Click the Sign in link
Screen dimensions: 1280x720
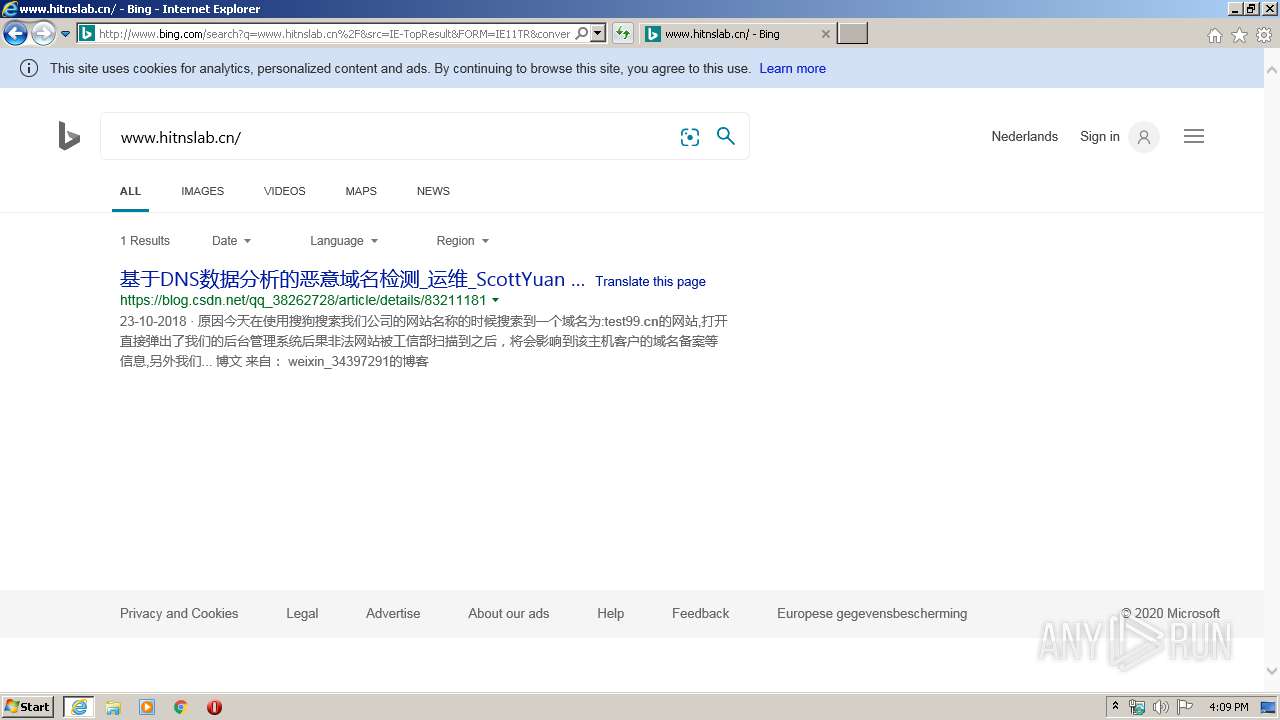[1099, 136]
